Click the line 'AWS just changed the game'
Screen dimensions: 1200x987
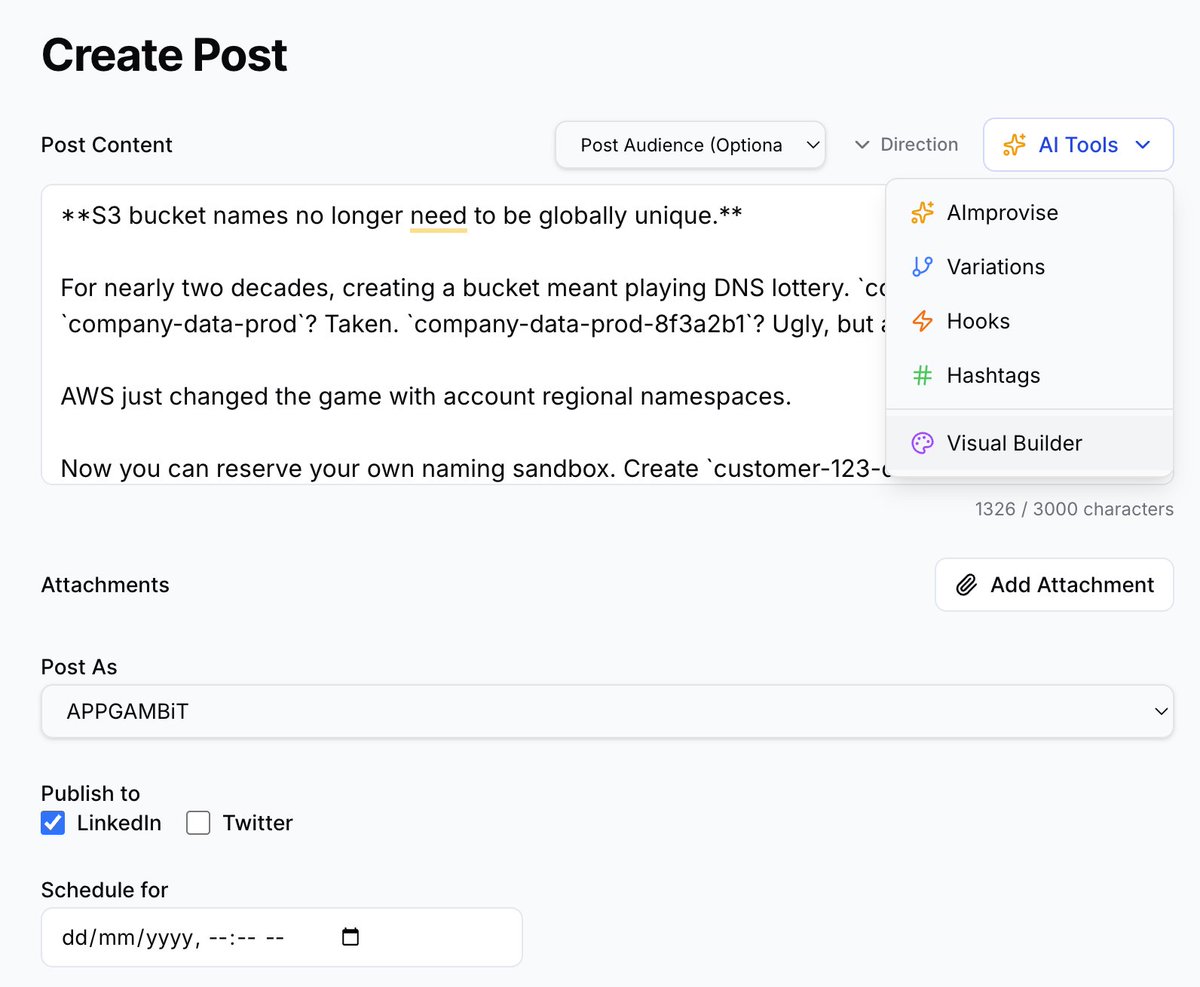point(426,397)
